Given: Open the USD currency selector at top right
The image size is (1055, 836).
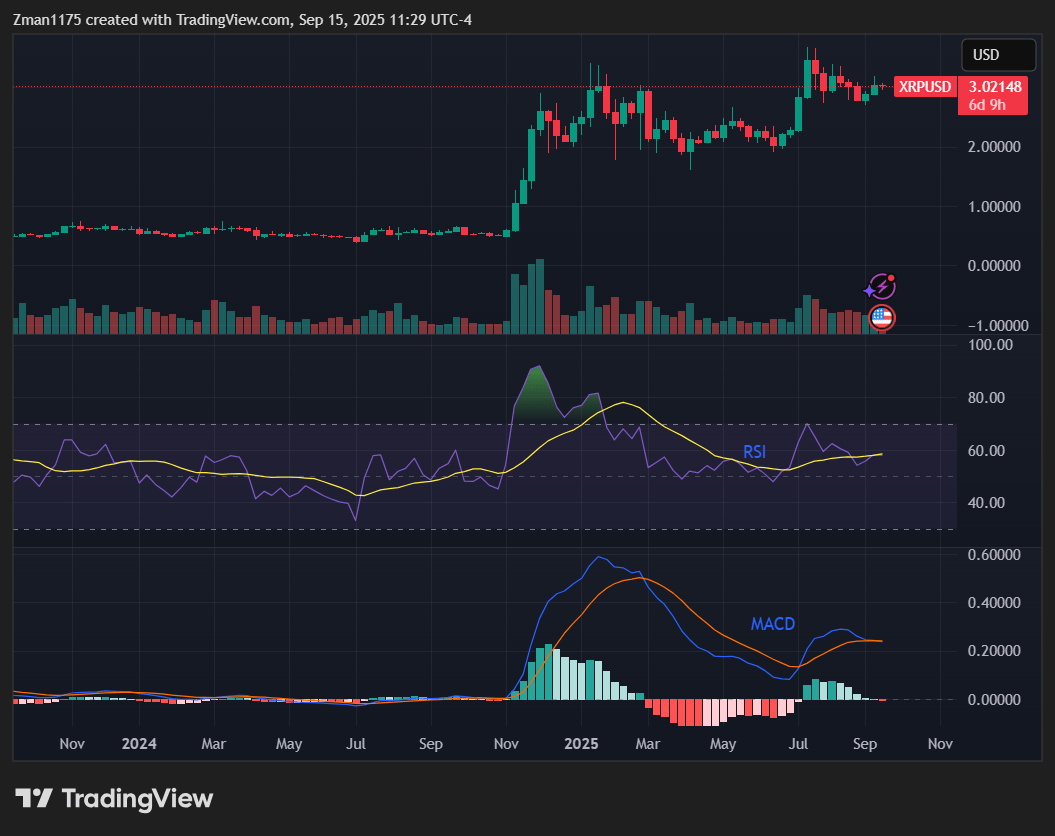Looking at the screenshot, I should pos(997,55).
